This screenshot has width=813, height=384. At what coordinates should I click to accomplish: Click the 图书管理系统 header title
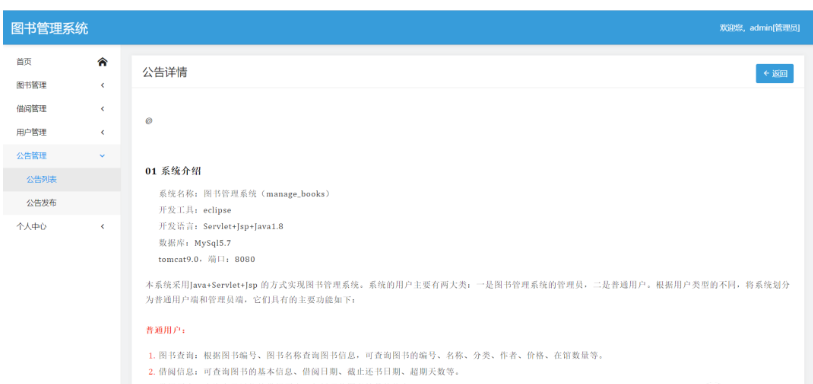click(x=49, y=28)
